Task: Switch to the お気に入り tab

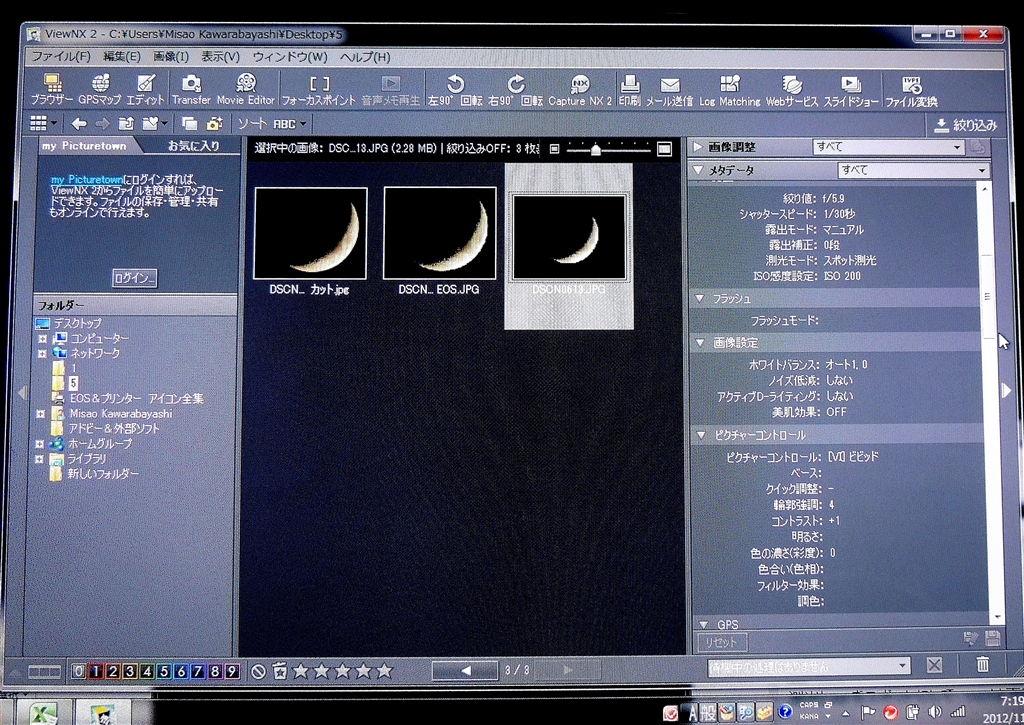Action: [x=193, y=146]
